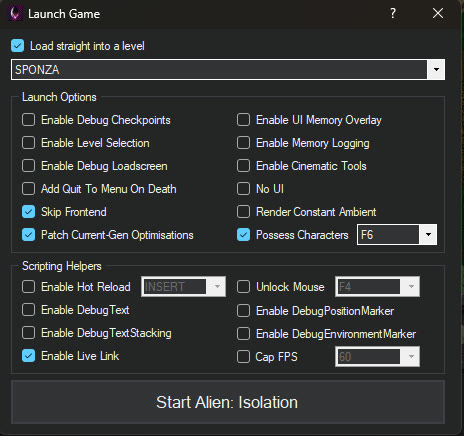464x436 pixels.
Task: Turn on Enable DebugPositionMarker
Action: [x=243, y=311]
